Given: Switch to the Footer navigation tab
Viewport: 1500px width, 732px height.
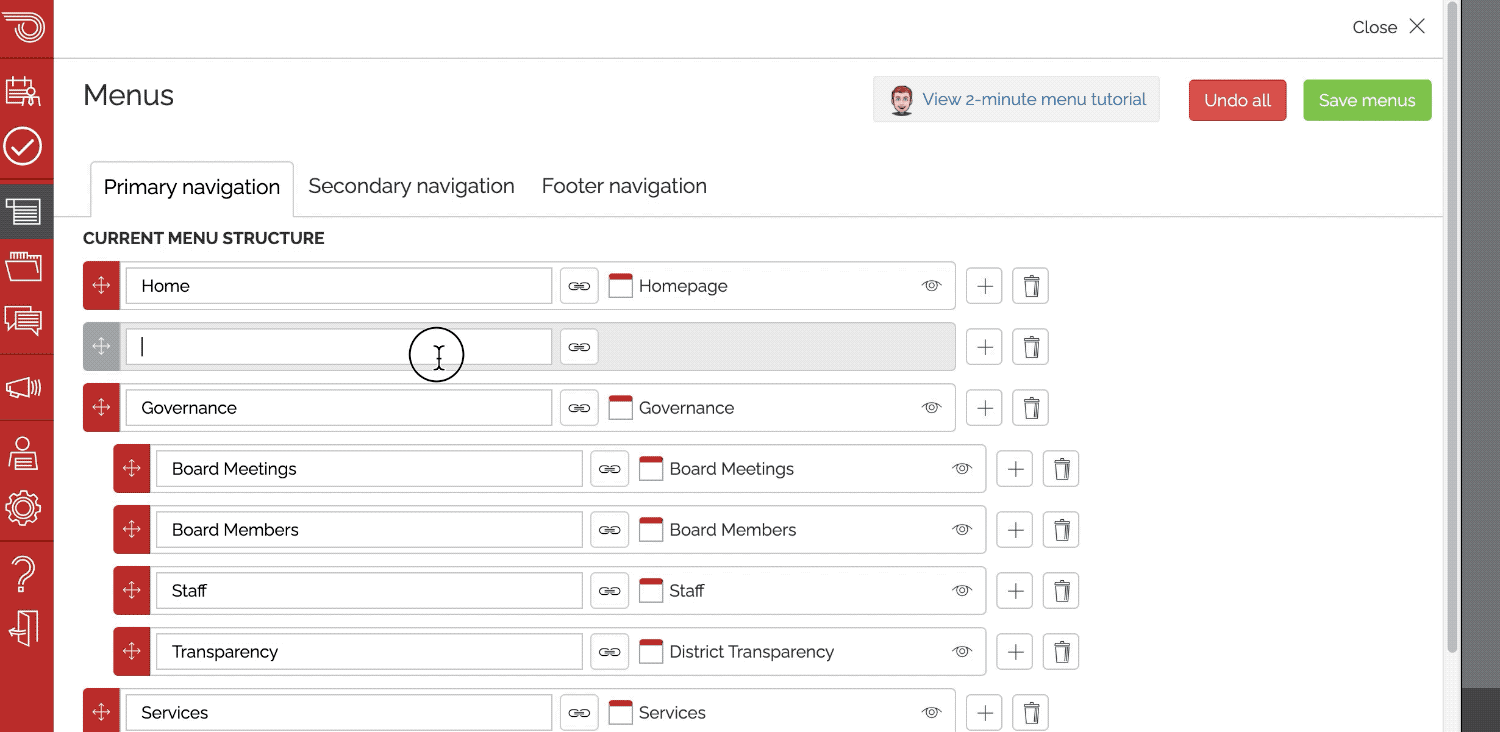Looking at the screenshot, I should click(x=624, y=186).
